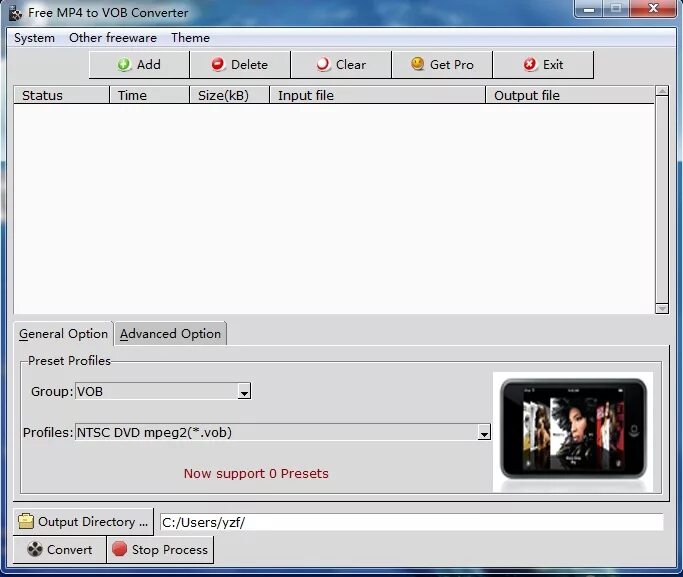Click the Stop Process button
The height and width of the screenshot is (577, 683).
pyautogui.click(x=160, y=550)
